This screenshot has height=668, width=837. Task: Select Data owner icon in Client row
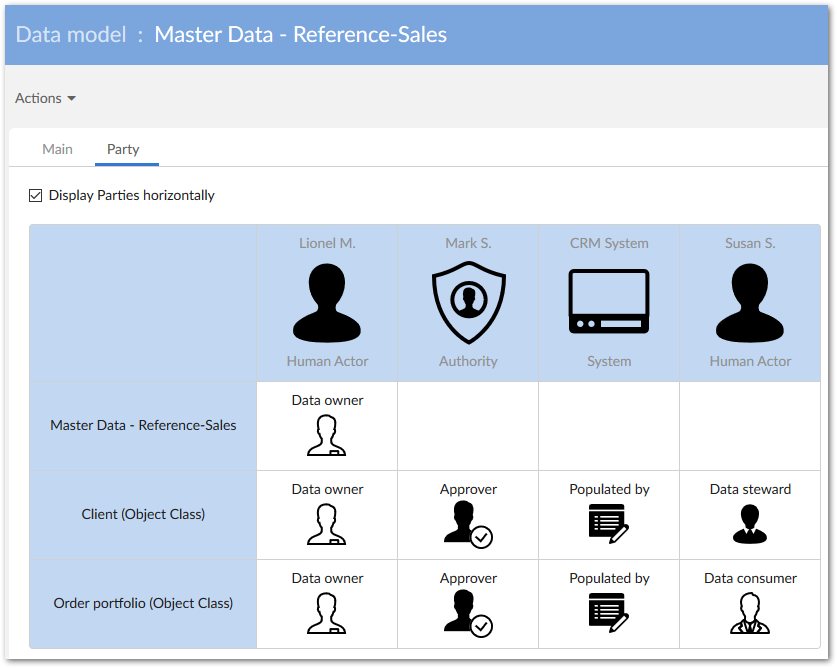327,524
